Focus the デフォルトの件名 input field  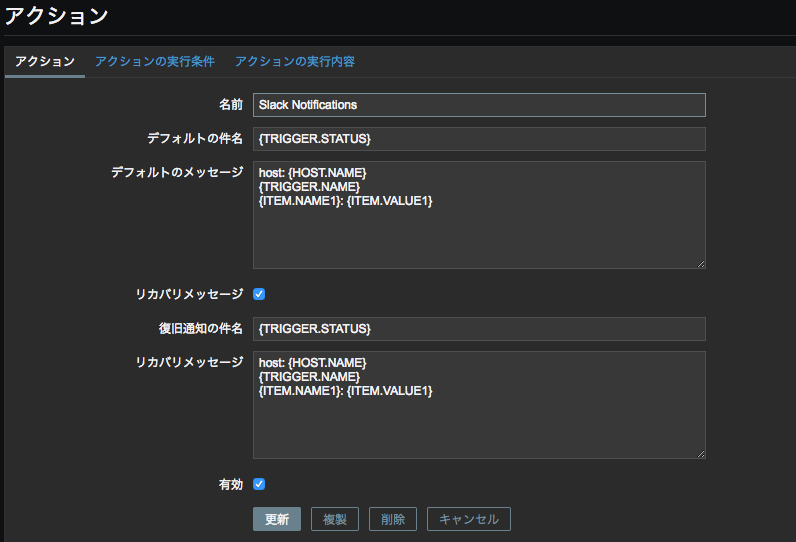coord(479,139)
